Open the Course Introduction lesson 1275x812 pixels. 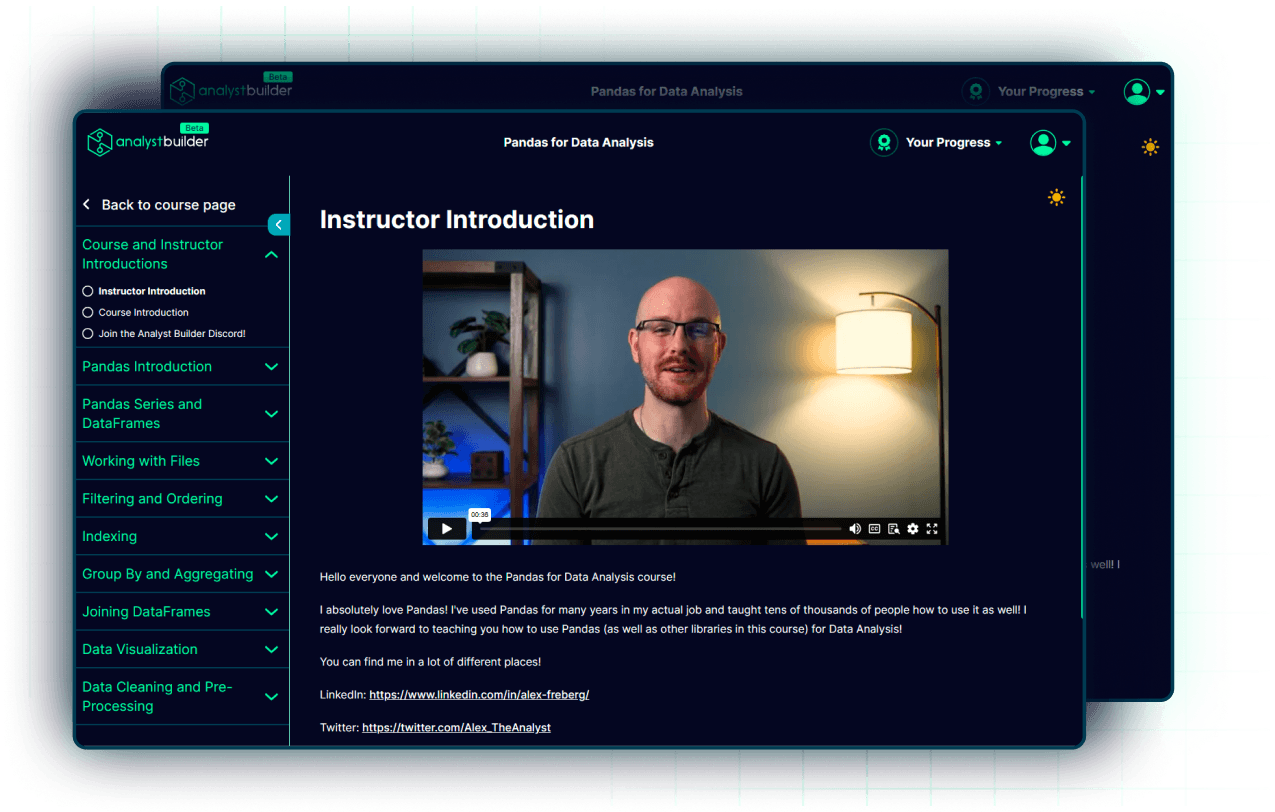pos(143,313)
